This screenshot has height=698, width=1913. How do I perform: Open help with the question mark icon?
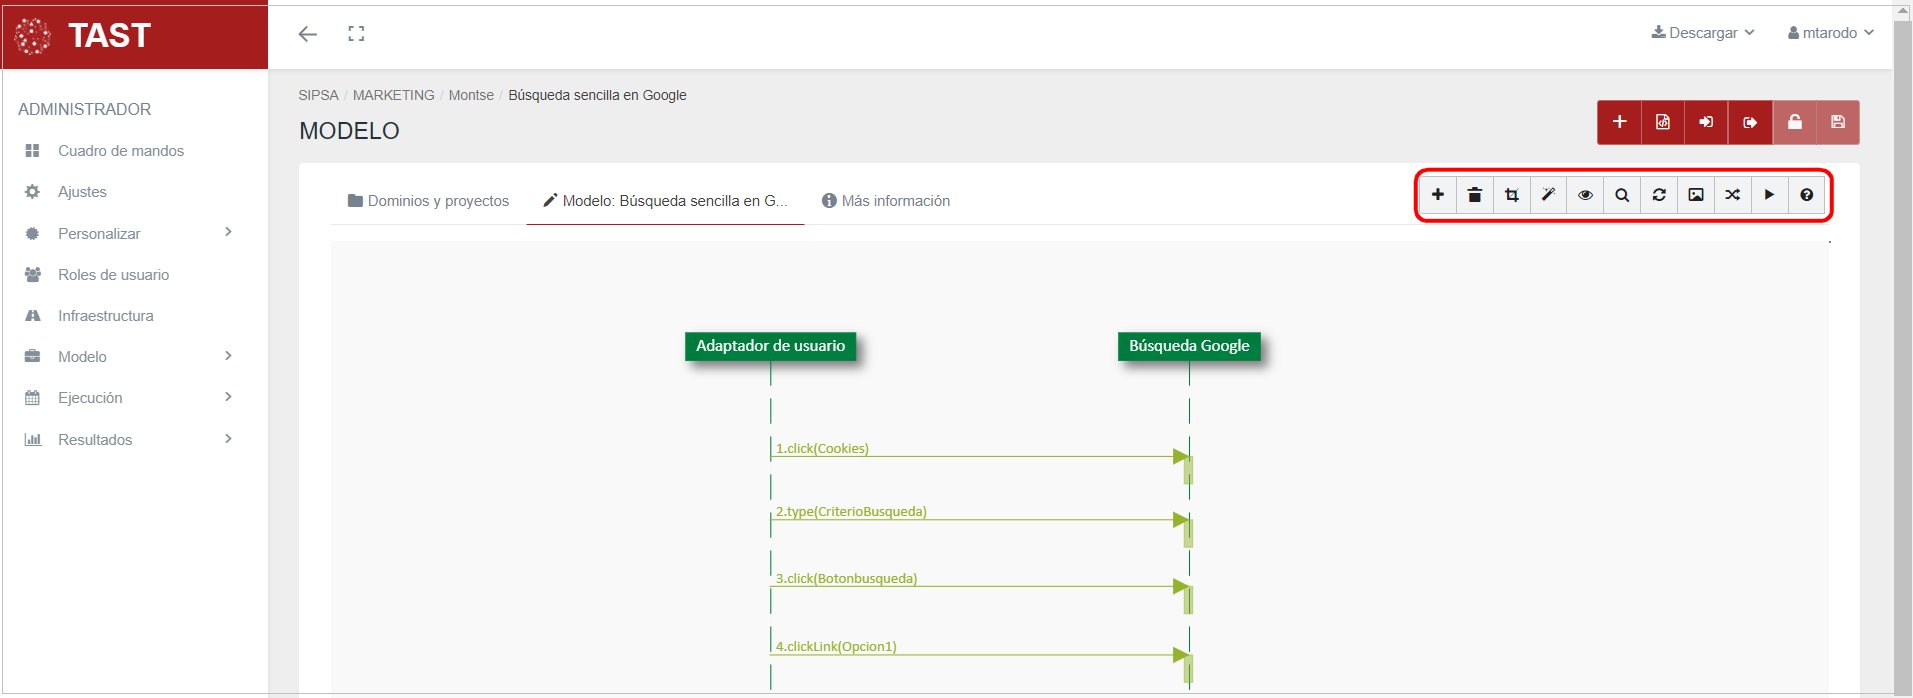coord(1806,195)
